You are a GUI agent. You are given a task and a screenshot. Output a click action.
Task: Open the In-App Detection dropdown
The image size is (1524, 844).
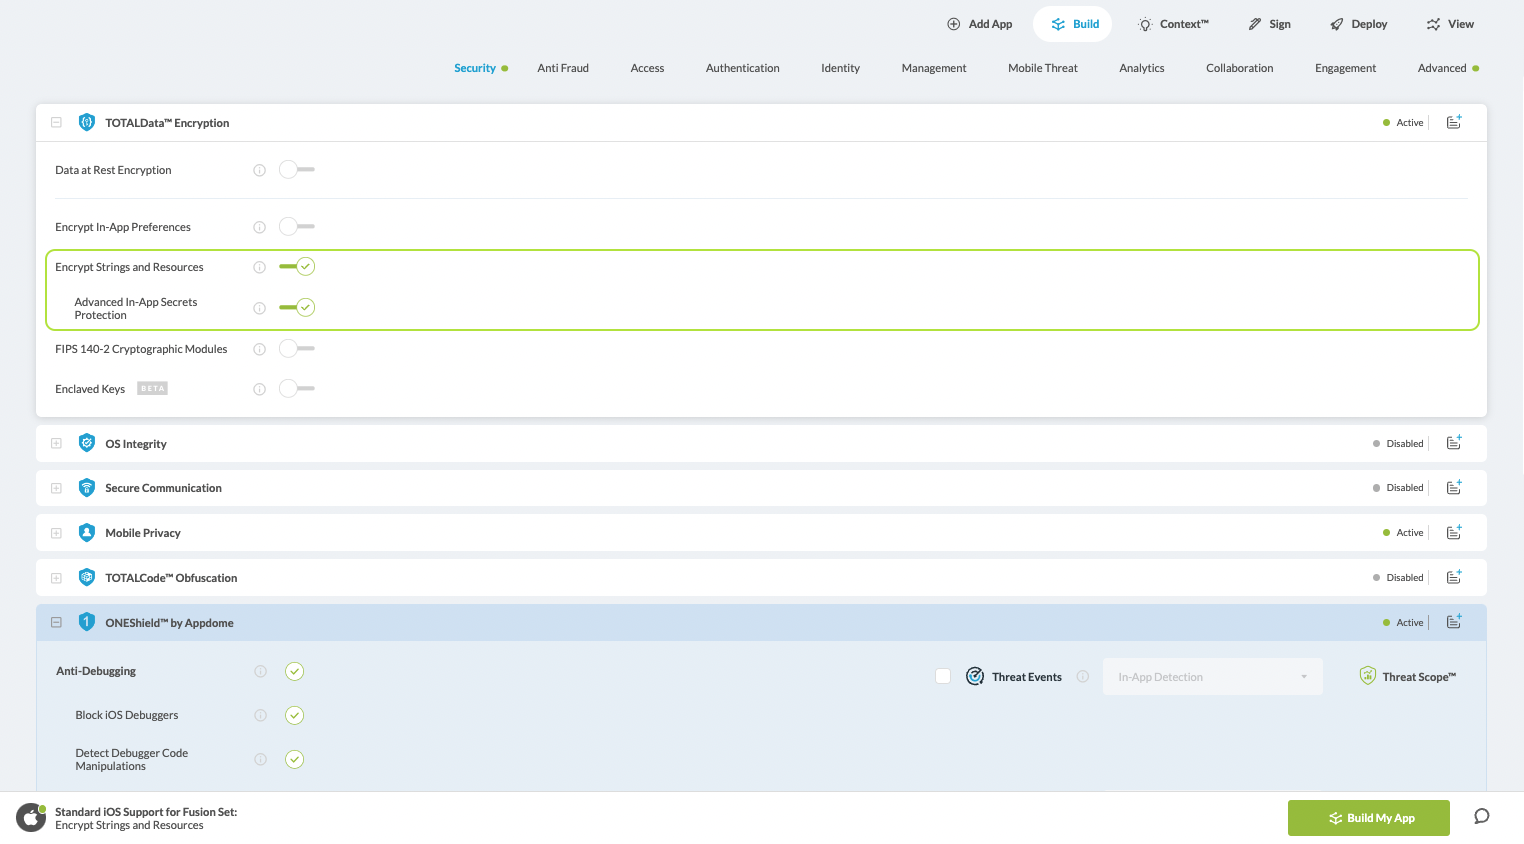pos(1212,677)
